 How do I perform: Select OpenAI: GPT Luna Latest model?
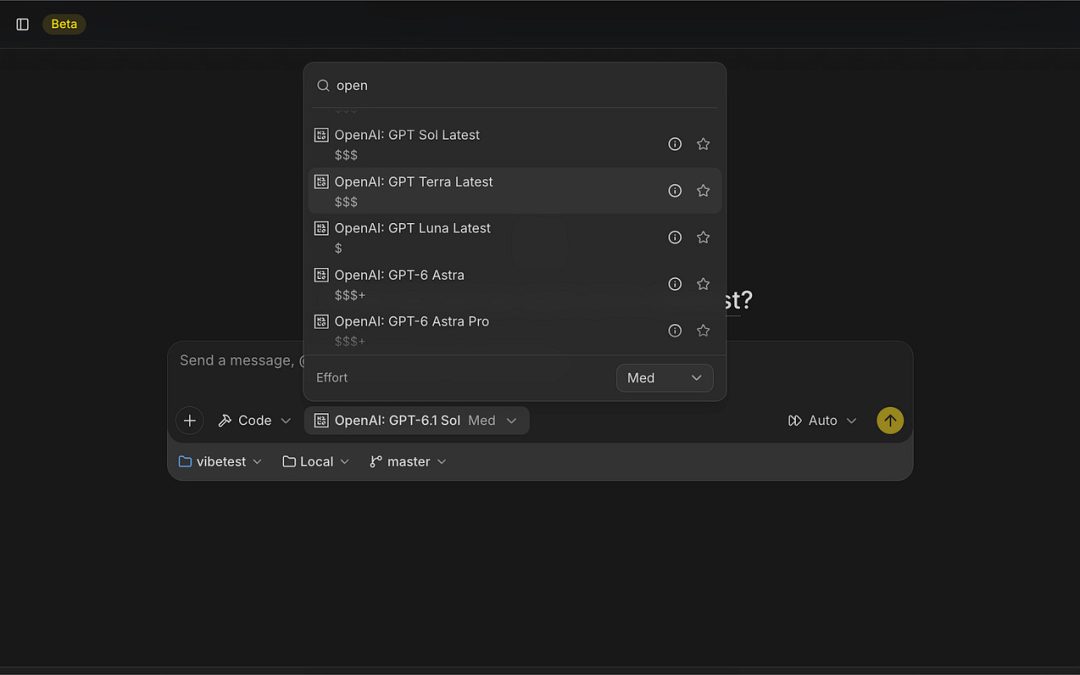515,237
